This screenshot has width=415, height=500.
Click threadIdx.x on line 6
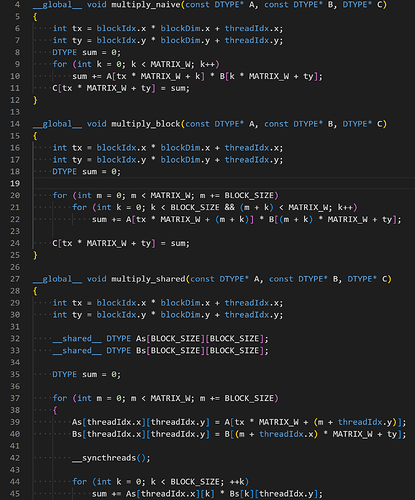pyautogui.click(x=251, y=29)
